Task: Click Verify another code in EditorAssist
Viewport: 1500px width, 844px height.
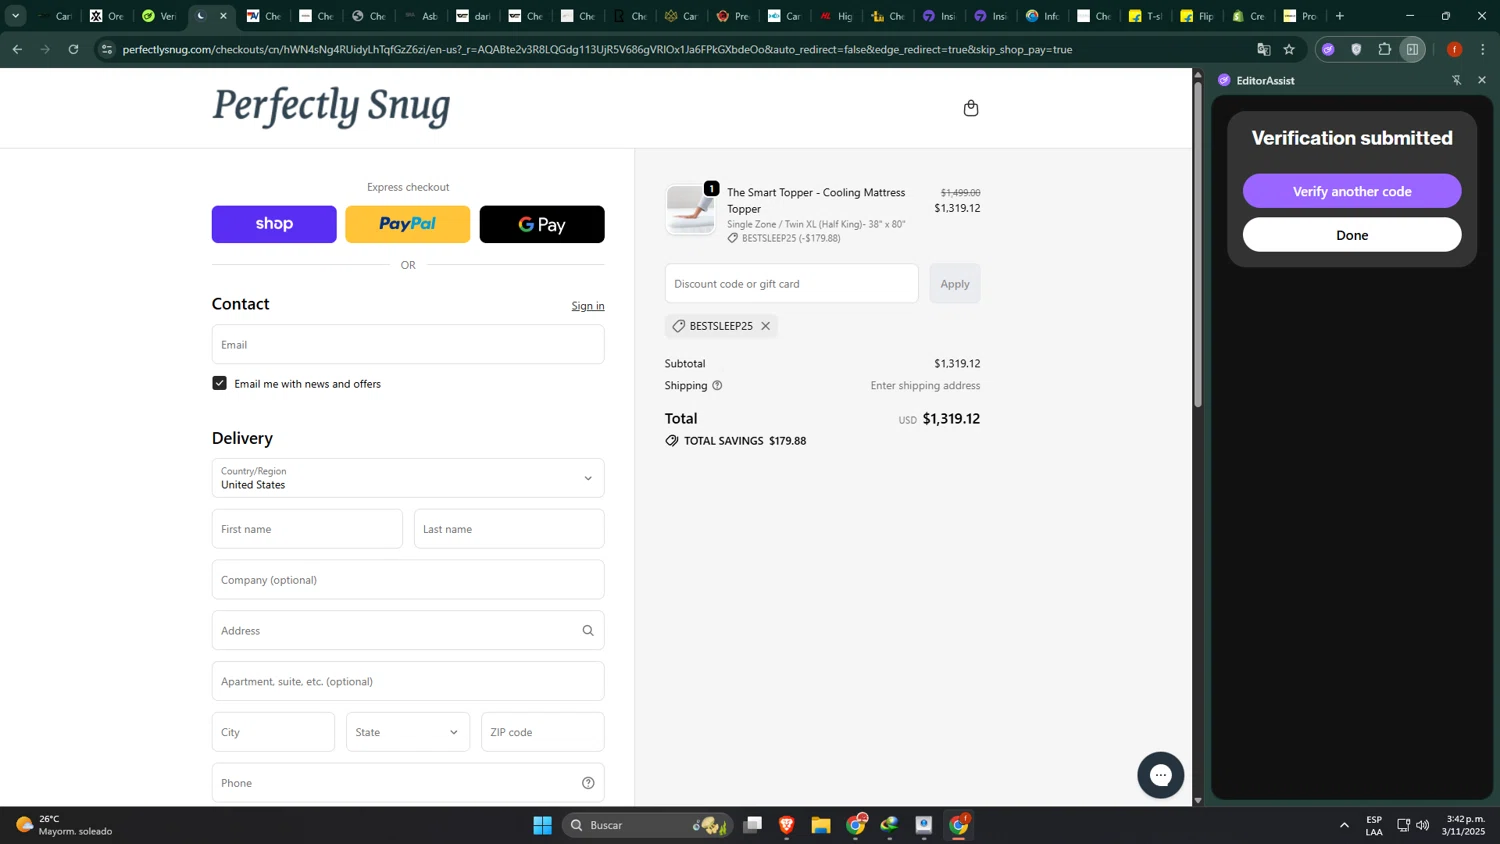Action: (x=1352, y=191)
